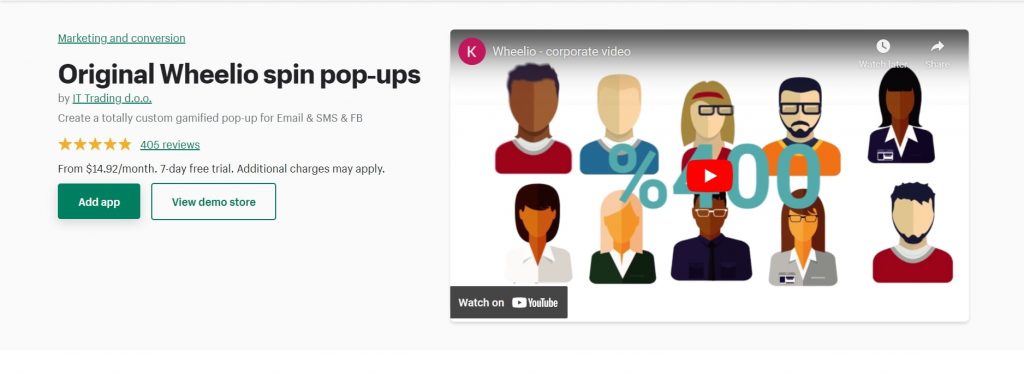
Task: Click the Add app button
Action: (99, 201)
